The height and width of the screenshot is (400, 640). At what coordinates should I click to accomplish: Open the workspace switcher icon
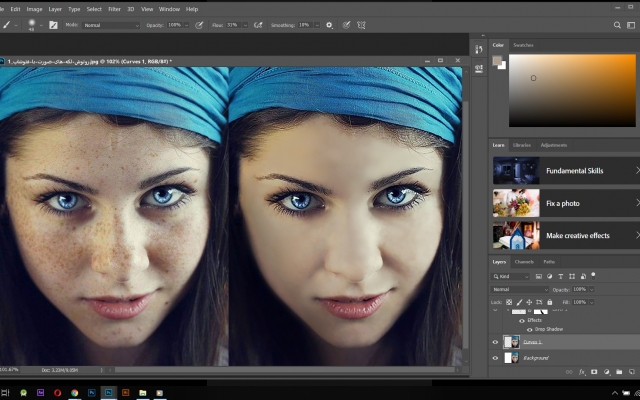point(631,25)
